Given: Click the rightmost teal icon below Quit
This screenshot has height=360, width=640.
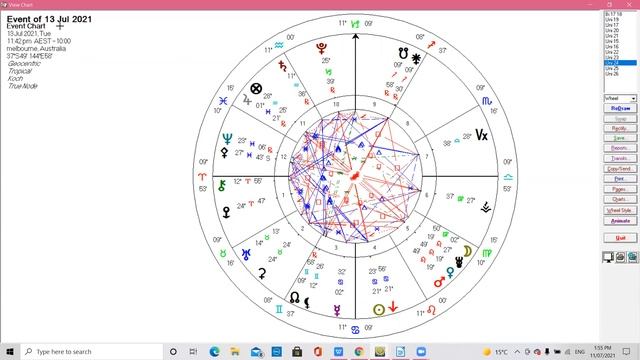Looking at the screenshot, I should (632, 257).
